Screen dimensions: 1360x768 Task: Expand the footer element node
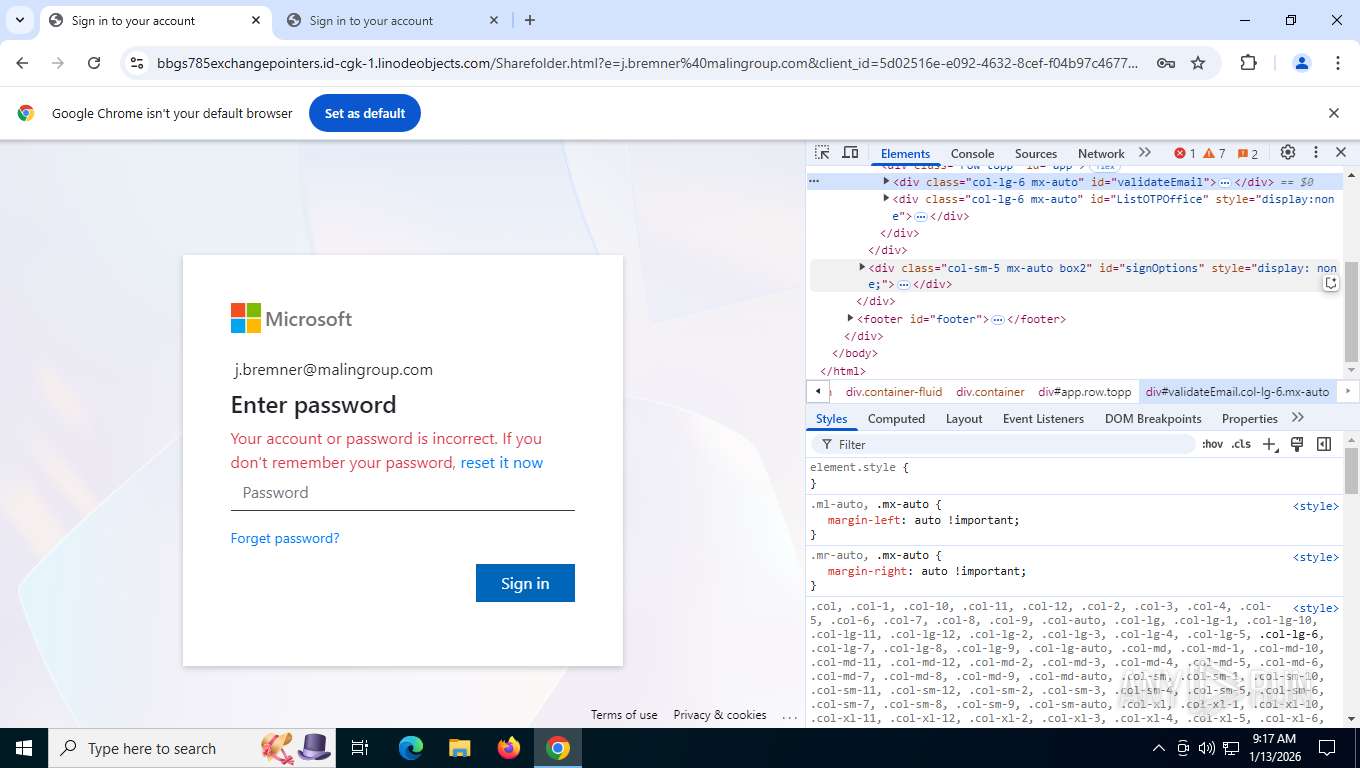pyautogui.click(x=850, y=318)
